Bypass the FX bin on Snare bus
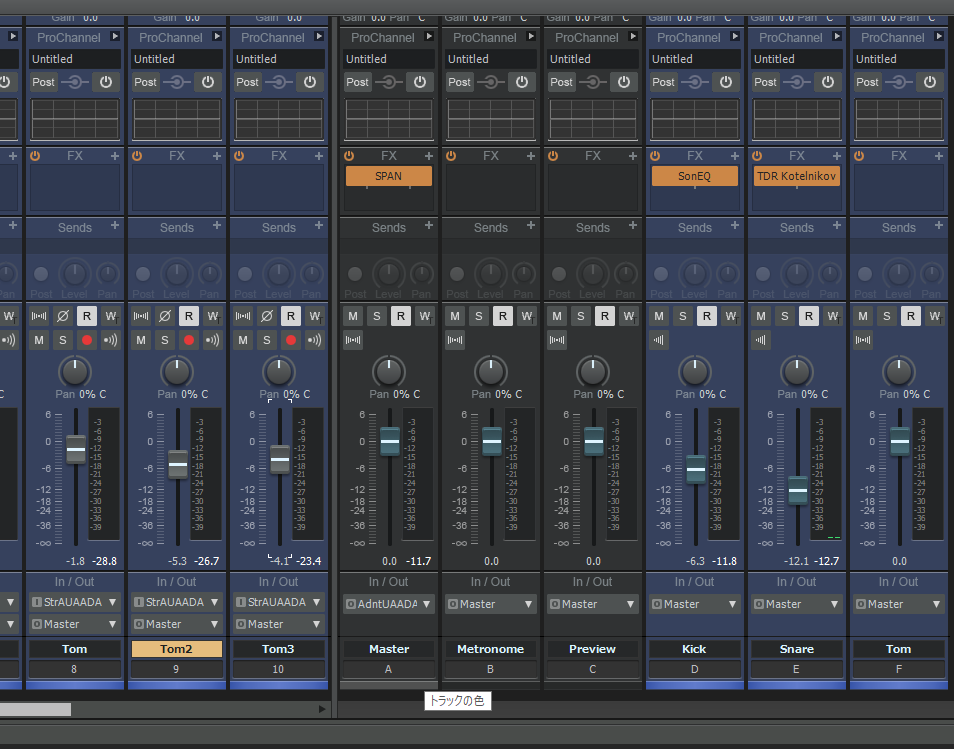This screenshot has width=954, height=749. coord(755,156)
